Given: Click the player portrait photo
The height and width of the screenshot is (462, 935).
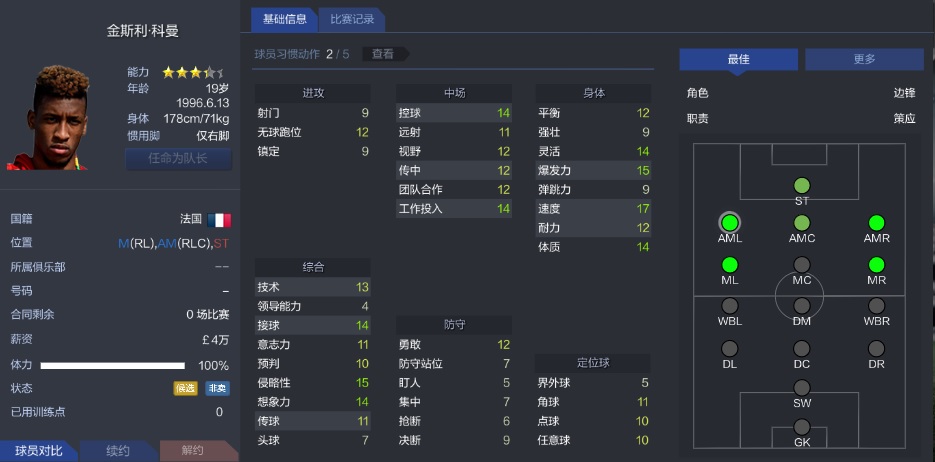Looking at the screenshot, I should point(48,117).
